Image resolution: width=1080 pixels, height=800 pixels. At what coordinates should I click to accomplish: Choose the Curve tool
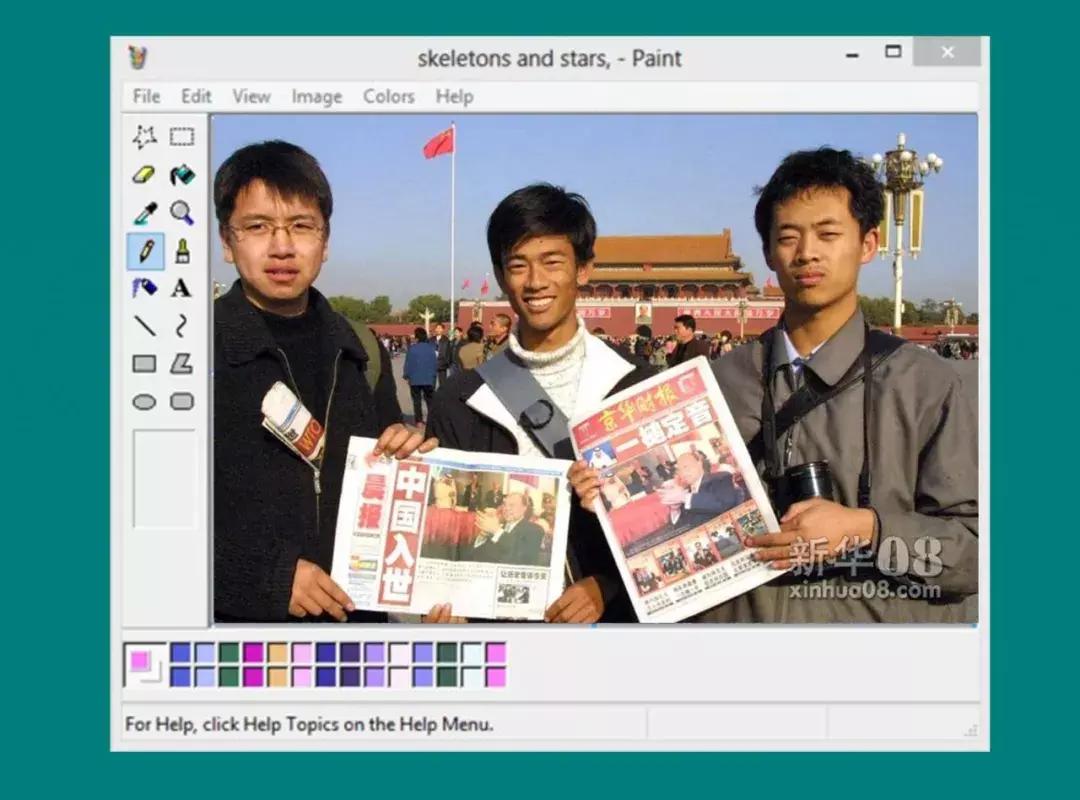pyautogui.click(x=181, y=325)
